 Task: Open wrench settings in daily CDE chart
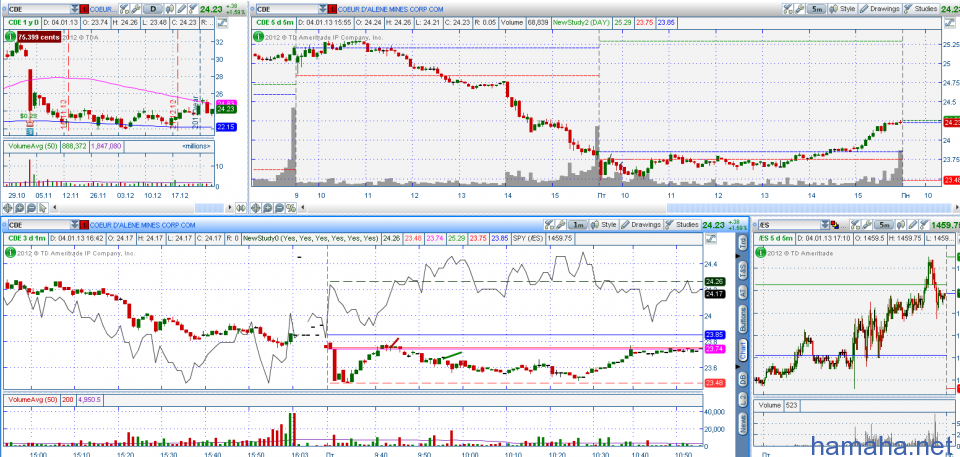tap(136, 9)
